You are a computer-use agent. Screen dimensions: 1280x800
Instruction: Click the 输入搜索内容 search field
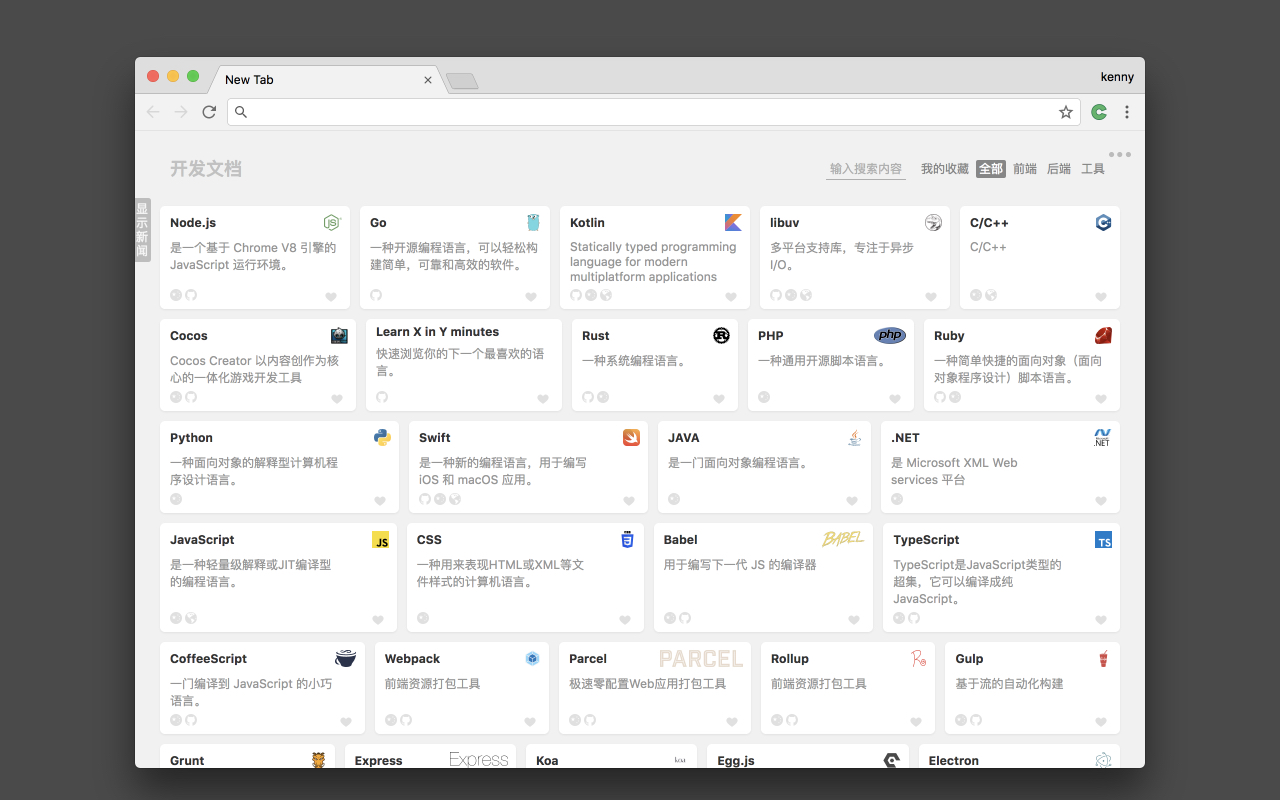pos(866,169)
